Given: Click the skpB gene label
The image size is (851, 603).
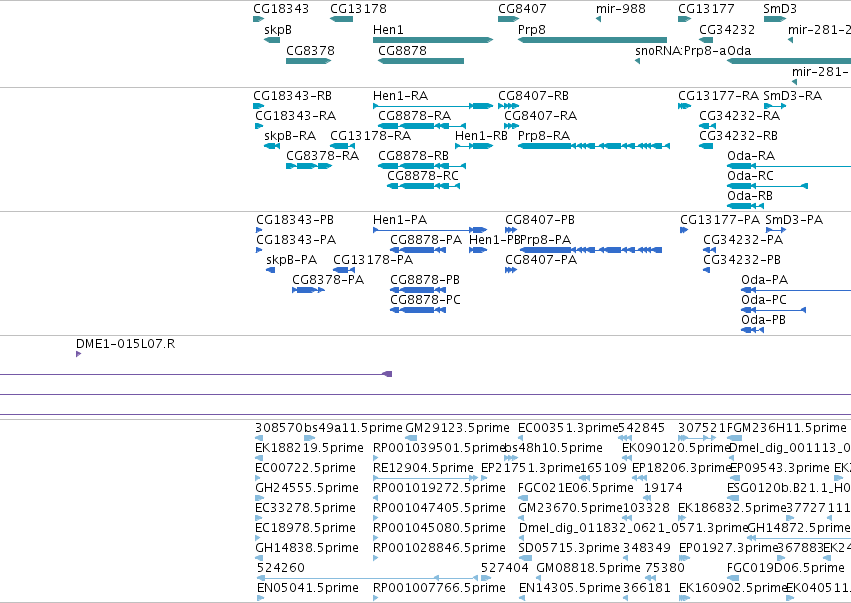Looking at the screenshot, I should (x=278, y=30).
